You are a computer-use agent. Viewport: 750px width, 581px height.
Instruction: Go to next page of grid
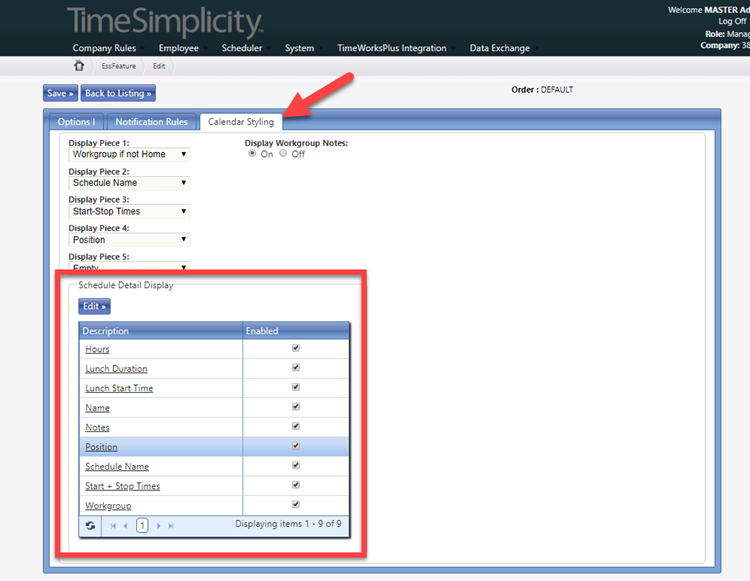coord(158,525)
